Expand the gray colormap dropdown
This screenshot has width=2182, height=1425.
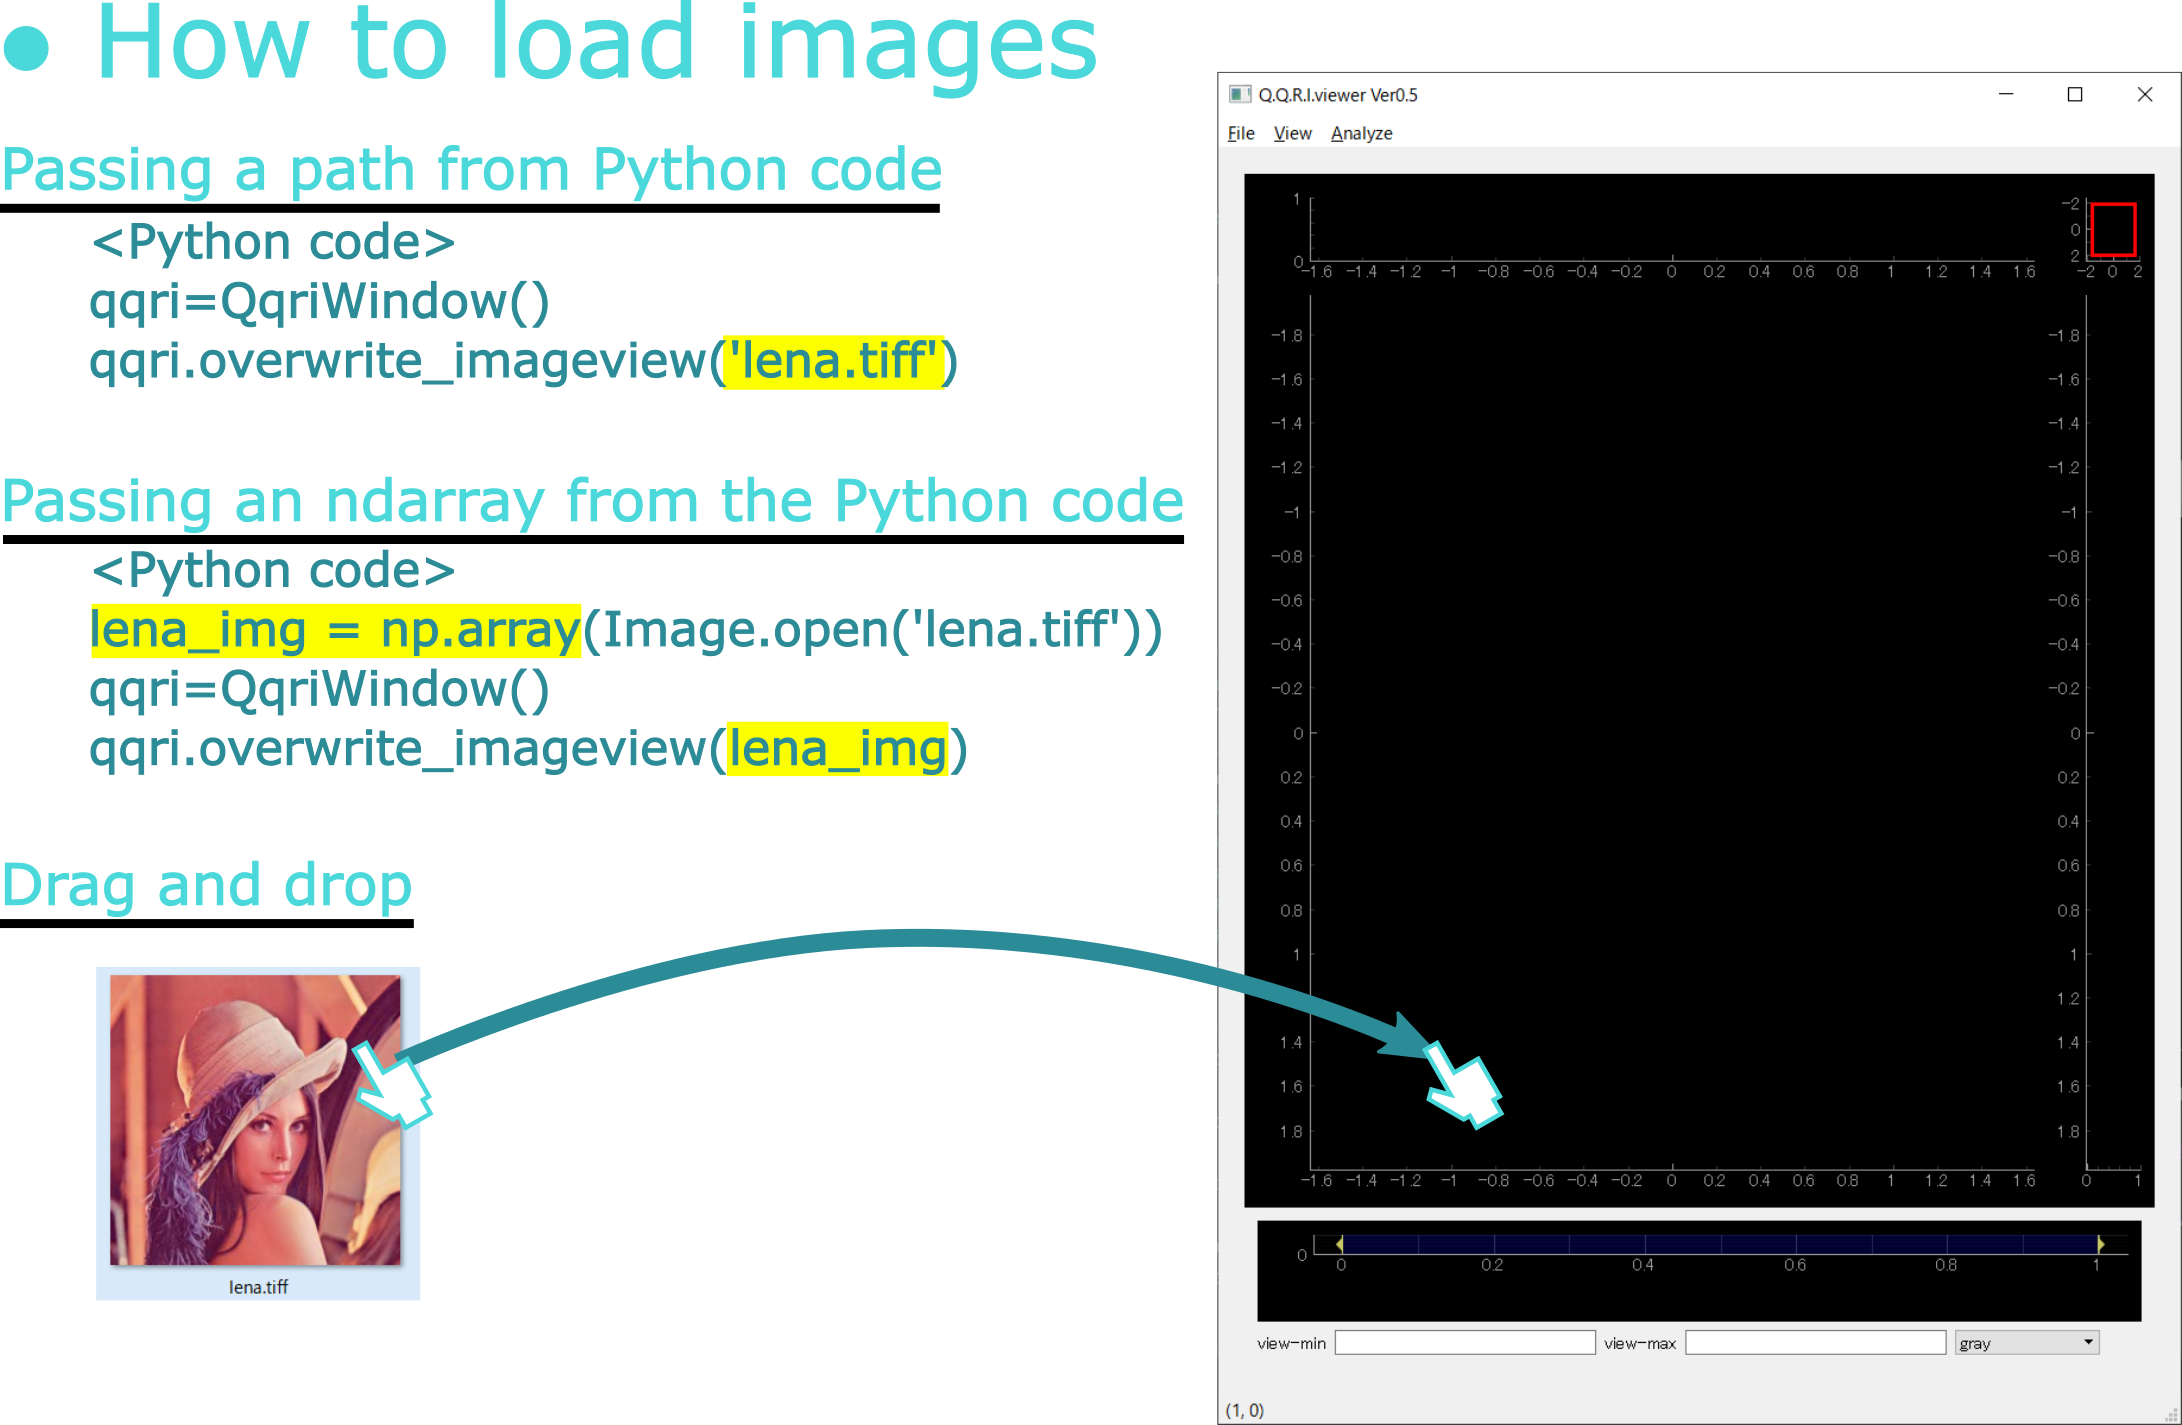pos(2027,1342)
